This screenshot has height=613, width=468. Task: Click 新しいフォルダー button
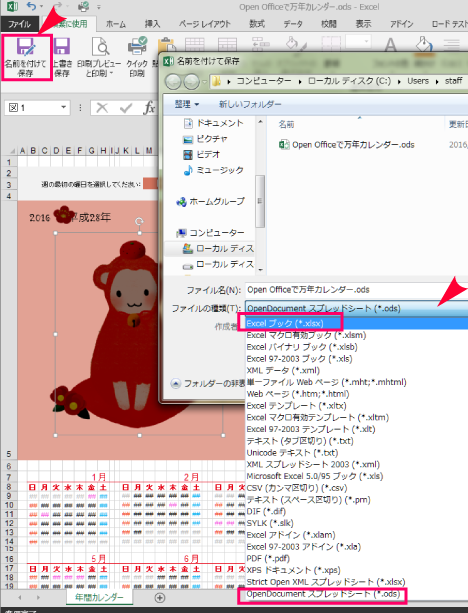(250, 104)
